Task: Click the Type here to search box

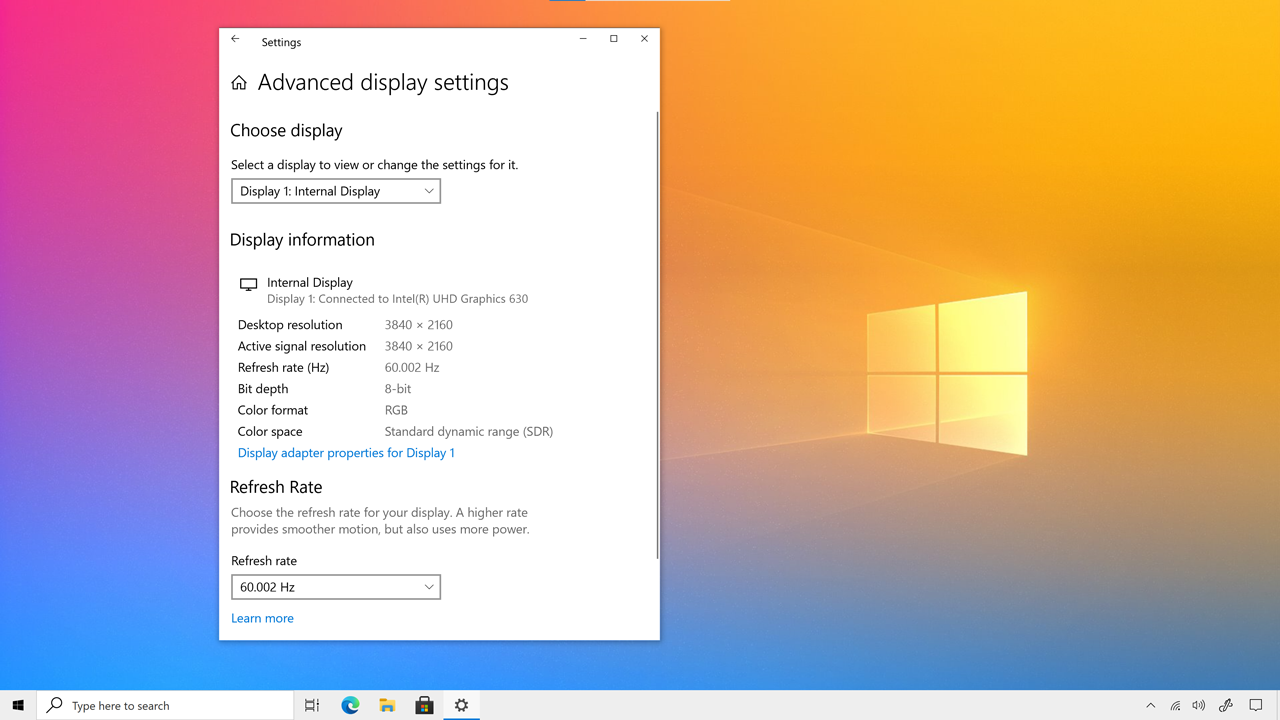Action: 165,705
